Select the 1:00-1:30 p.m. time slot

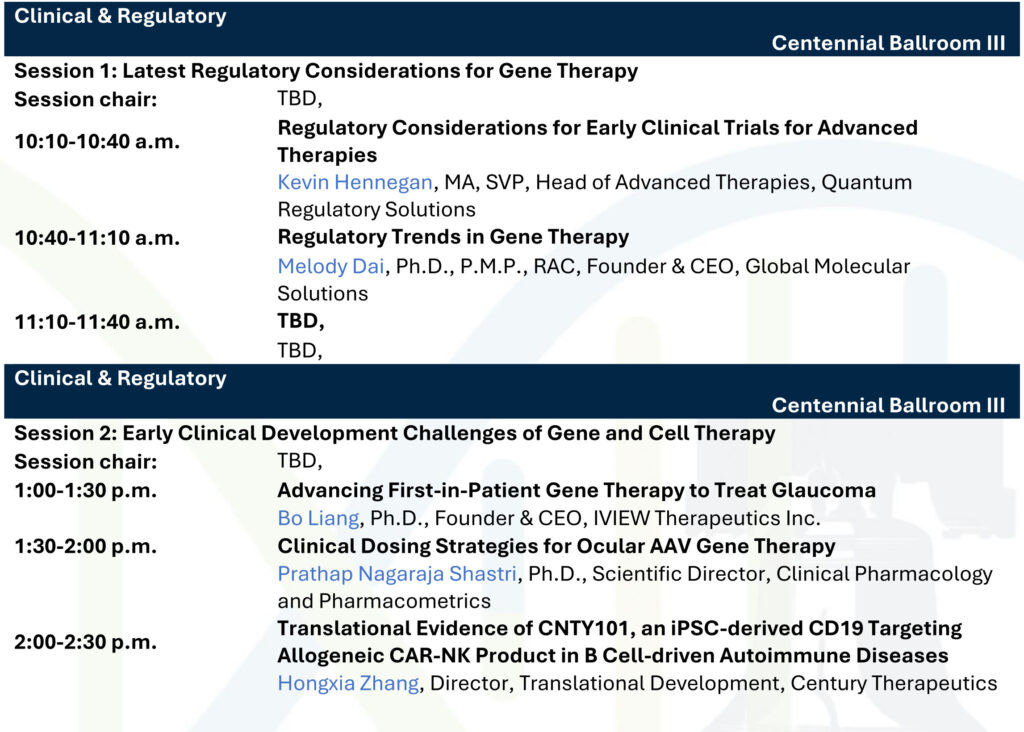[x=85, y=491]
